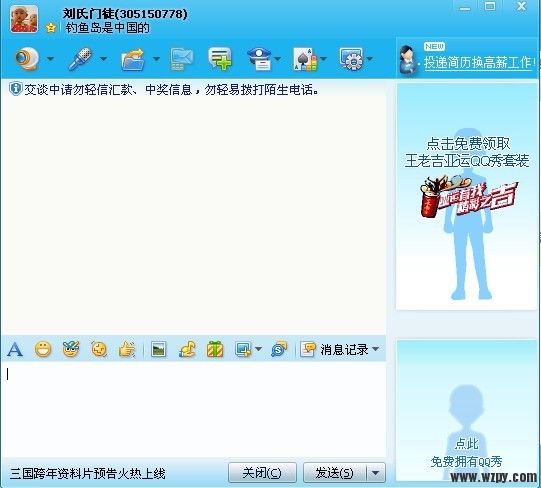Insert a picture with the image icon
The width and height of the screenshot is (541, 488).
click(x=159, y=350)
